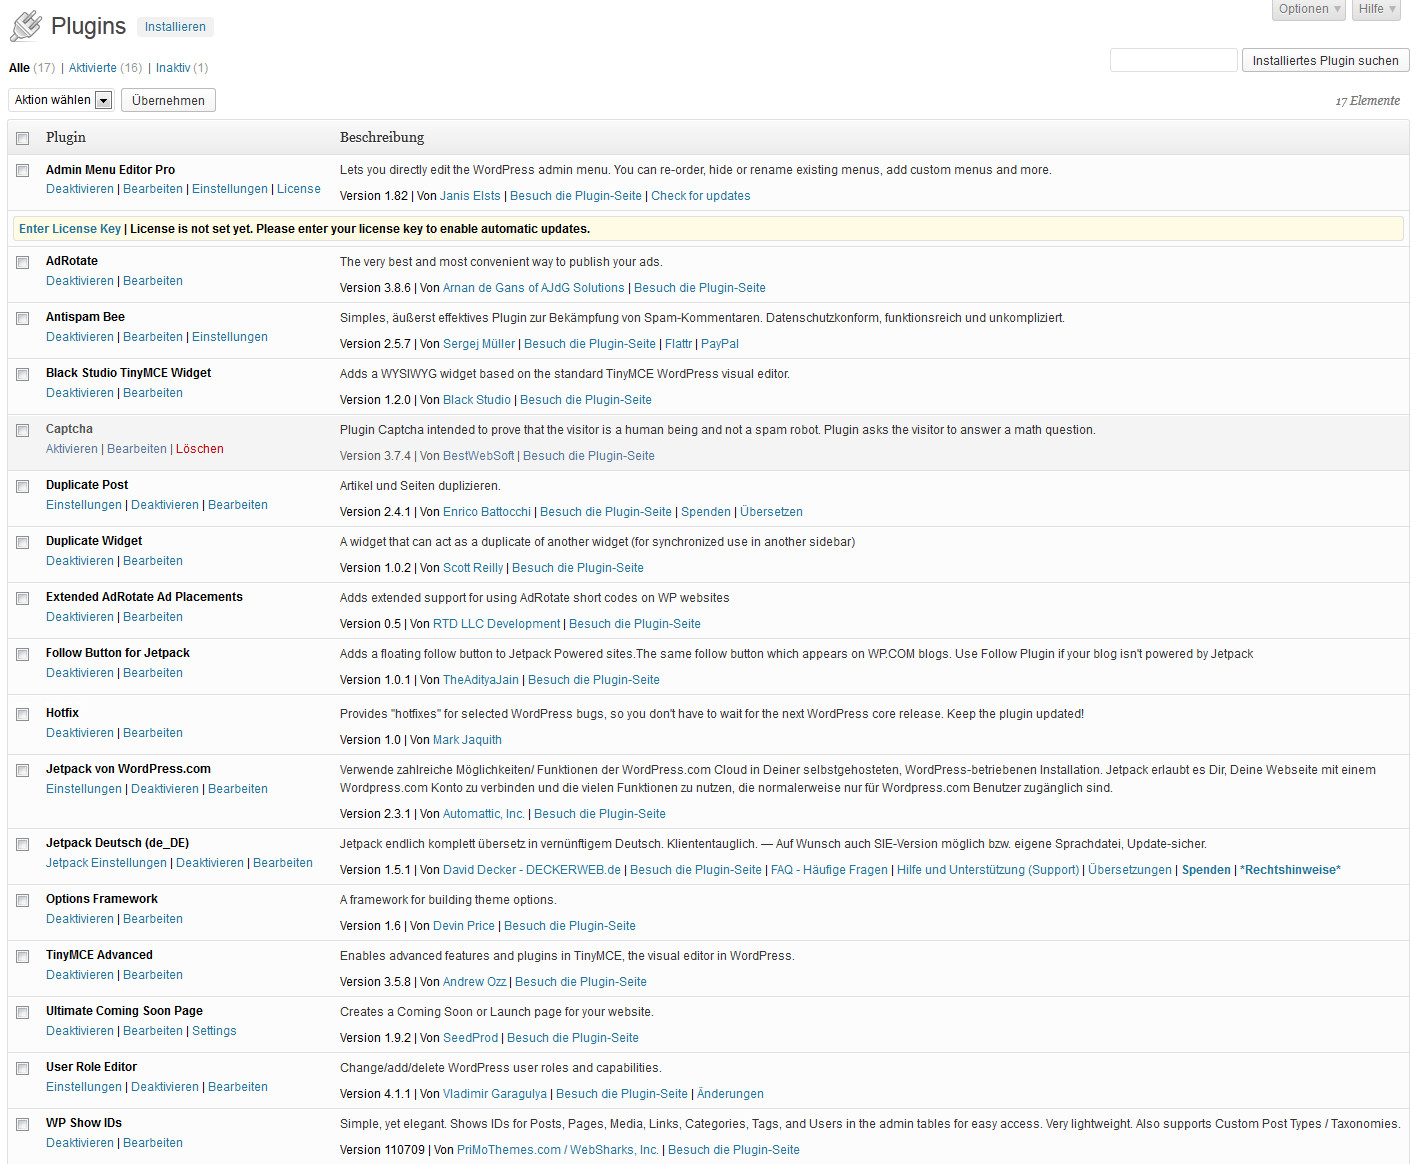Tick the select-all checkbox beside the Plugin header
This screenshot has width=1414, height=1164.
click(x=22, y=138)
